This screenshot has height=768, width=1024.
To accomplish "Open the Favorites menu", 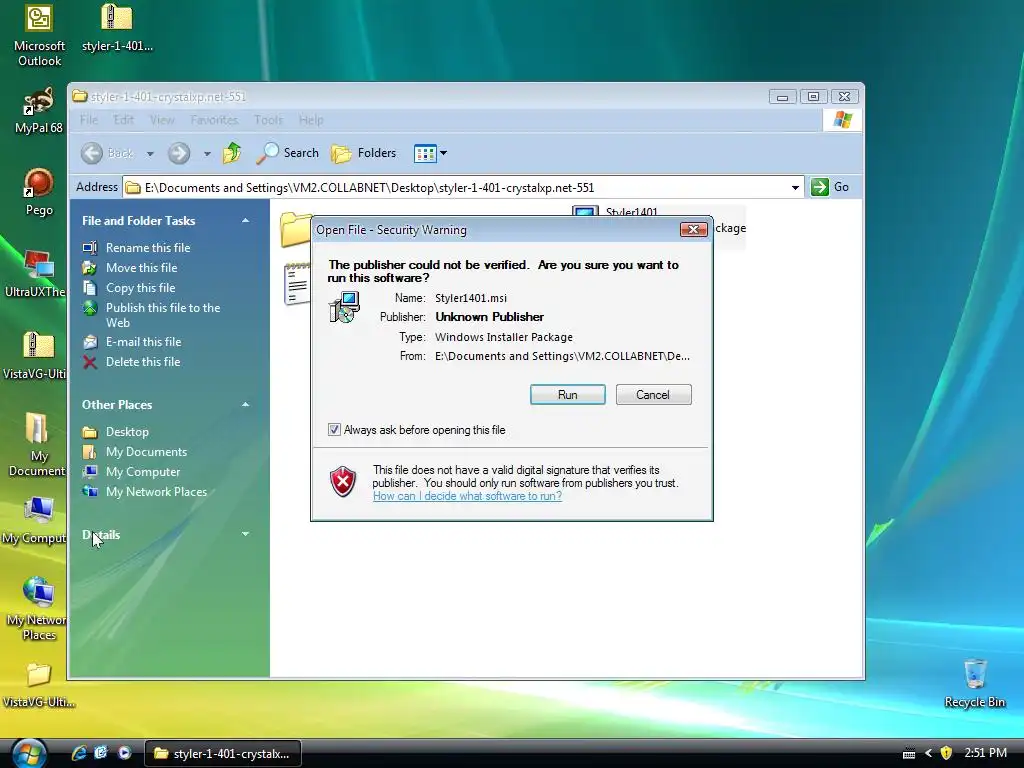I will pos(214,120).
